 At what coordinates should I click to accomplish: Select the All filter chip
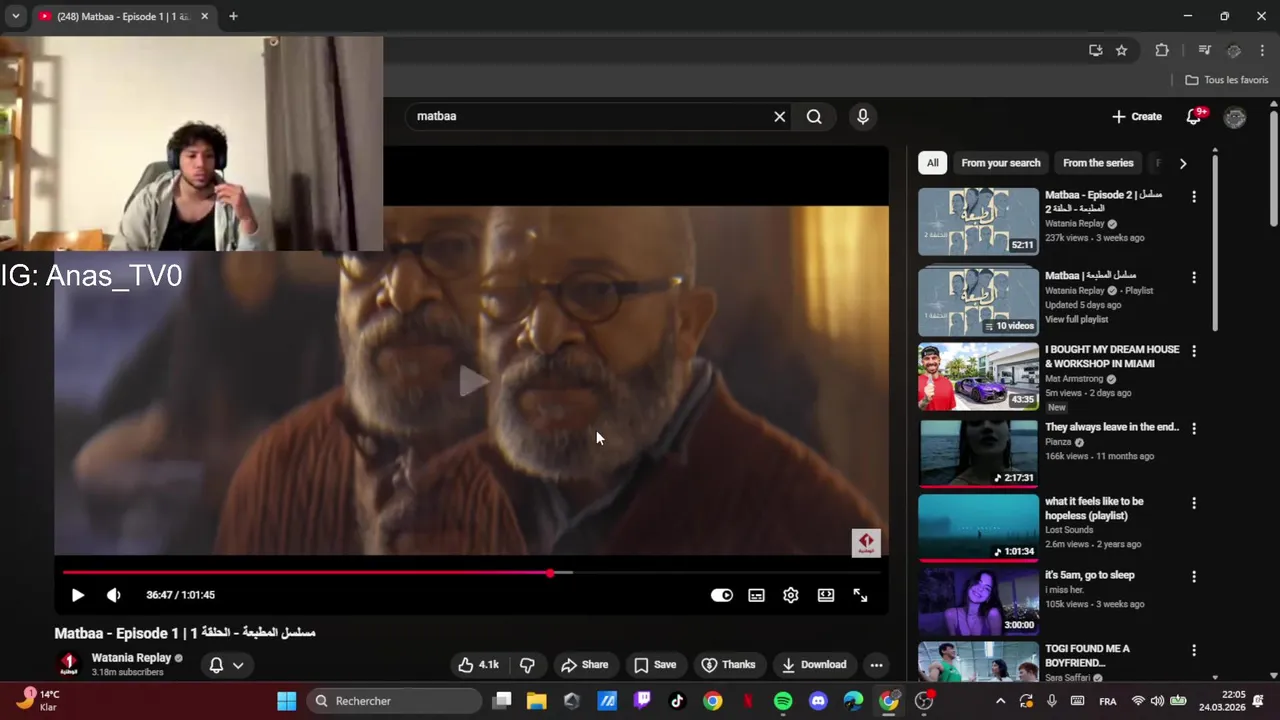[x=932, y=163]
